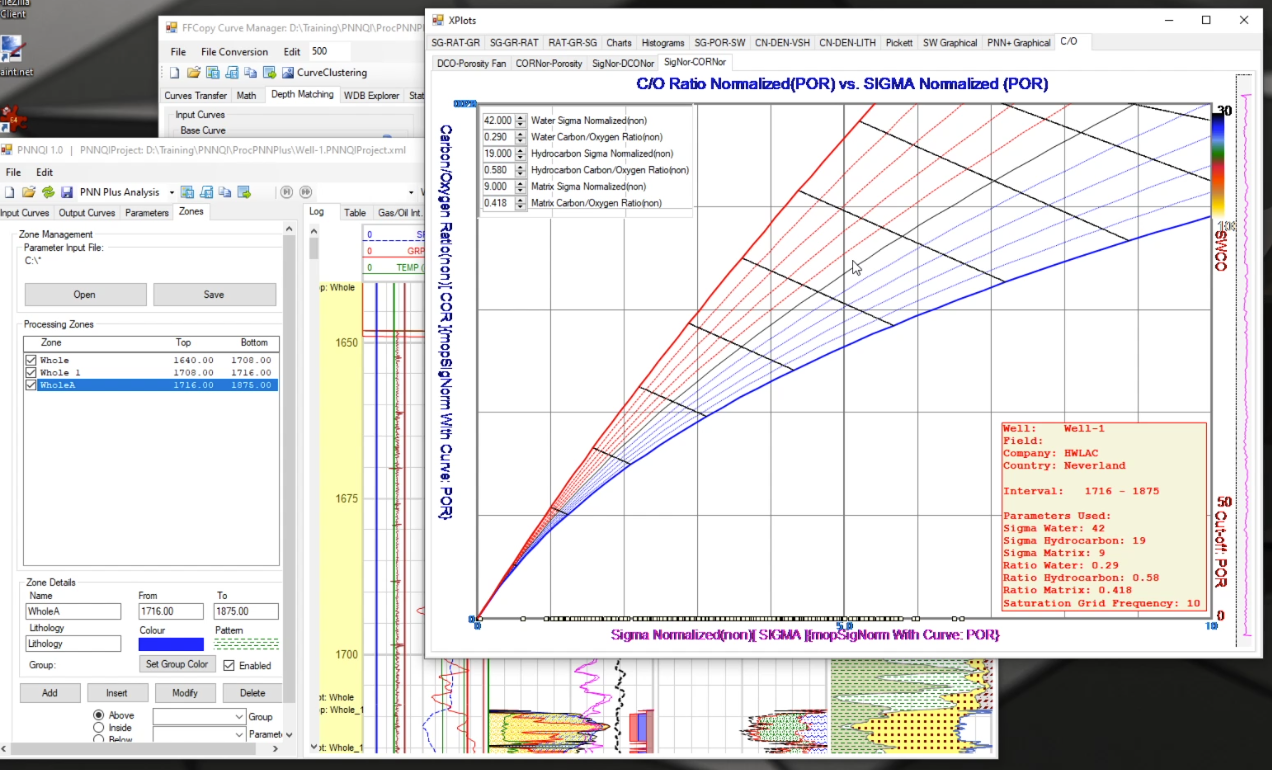Click the fast-forward round button in PNNQI toolbar
This screenshot has height=770, width=1272.
pyautogui.click(x=305, y=192)
